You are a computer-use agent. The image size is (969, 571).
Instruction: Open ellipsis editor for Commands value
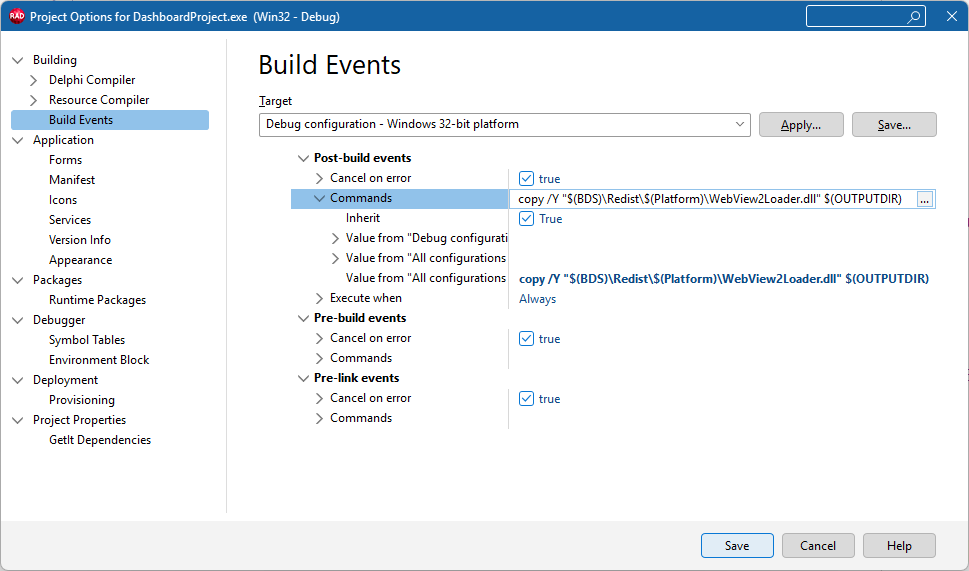coord(925,200)
